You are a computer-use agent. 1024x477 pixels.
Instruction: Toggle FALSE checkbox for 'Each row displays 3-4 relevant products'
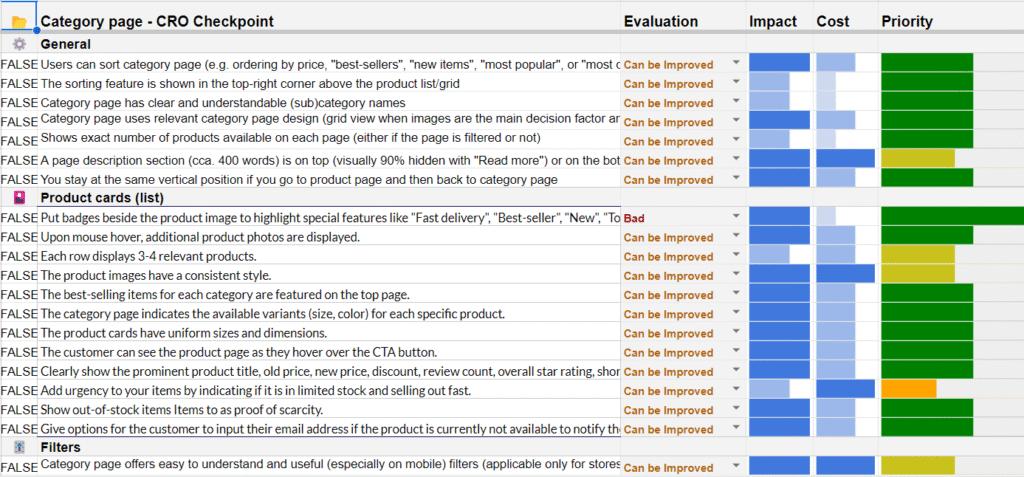coord(19,256)
